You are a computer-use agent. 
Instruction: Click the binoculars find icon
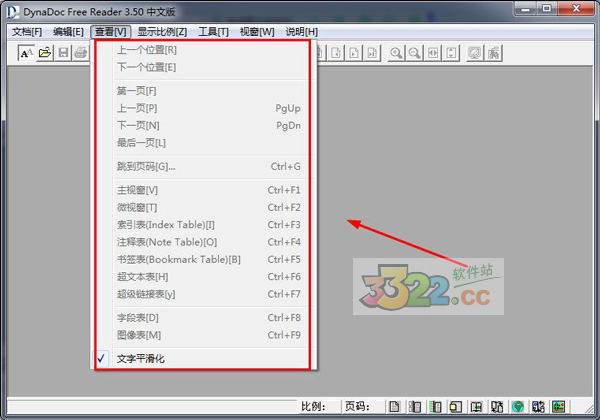click(494, 53)
